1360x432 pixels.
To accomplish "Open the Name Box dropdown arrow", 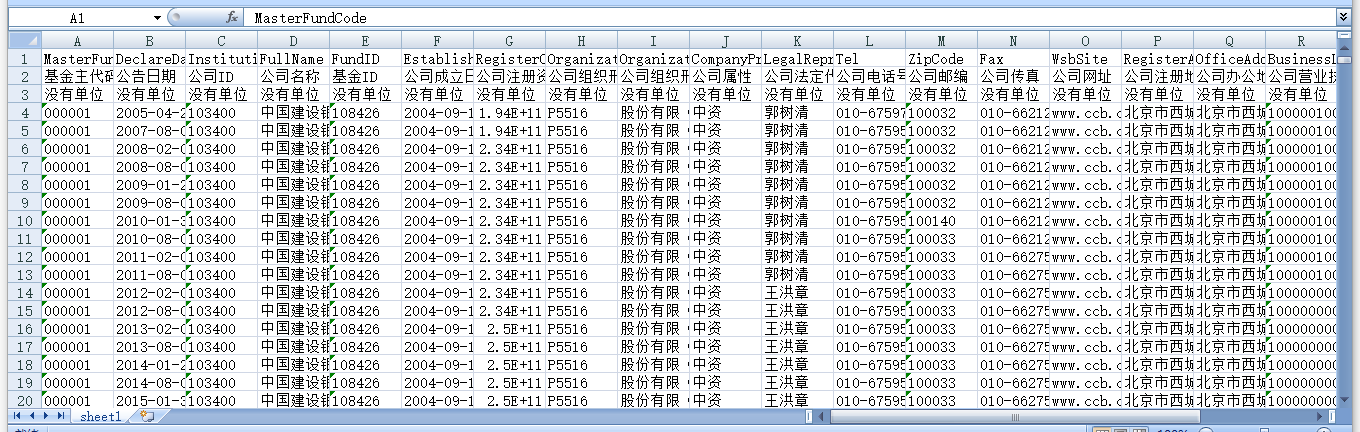I will click(x=157, y=18).
